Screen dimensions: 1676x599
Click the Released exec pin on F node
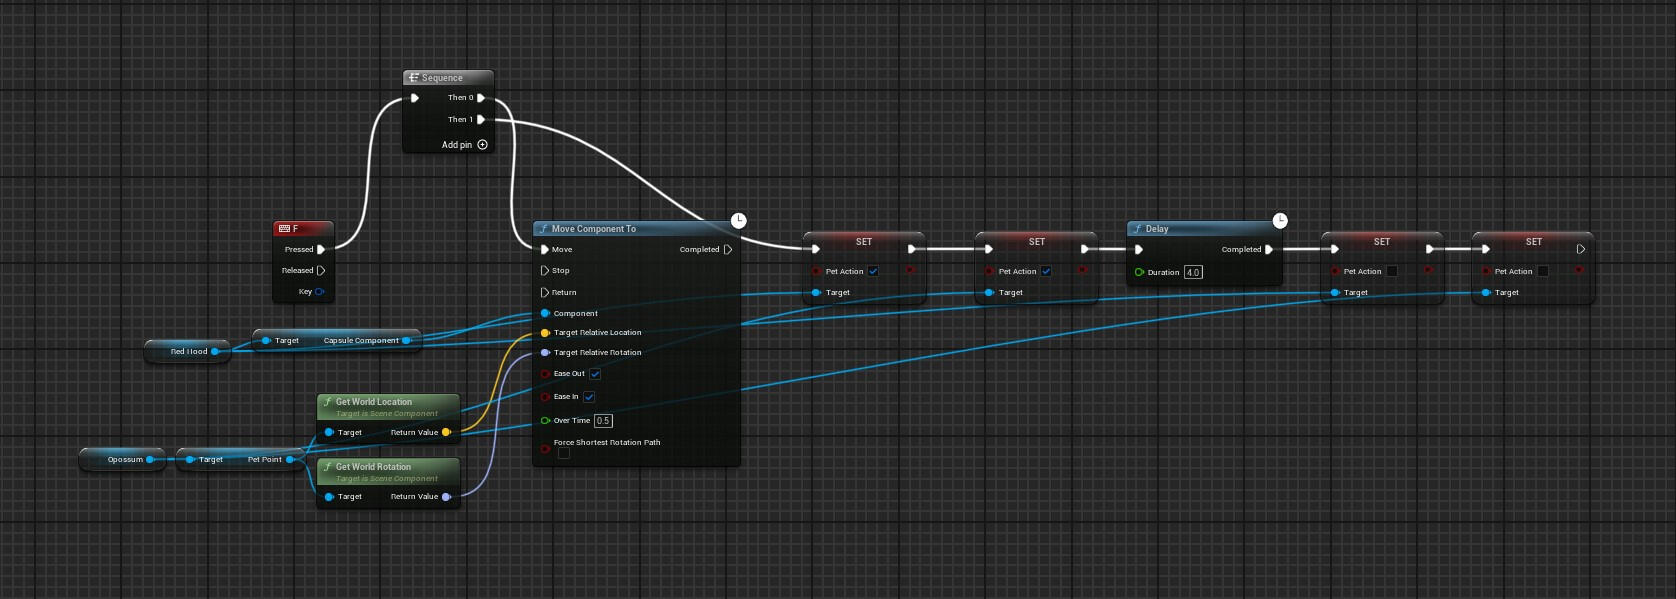321,271
